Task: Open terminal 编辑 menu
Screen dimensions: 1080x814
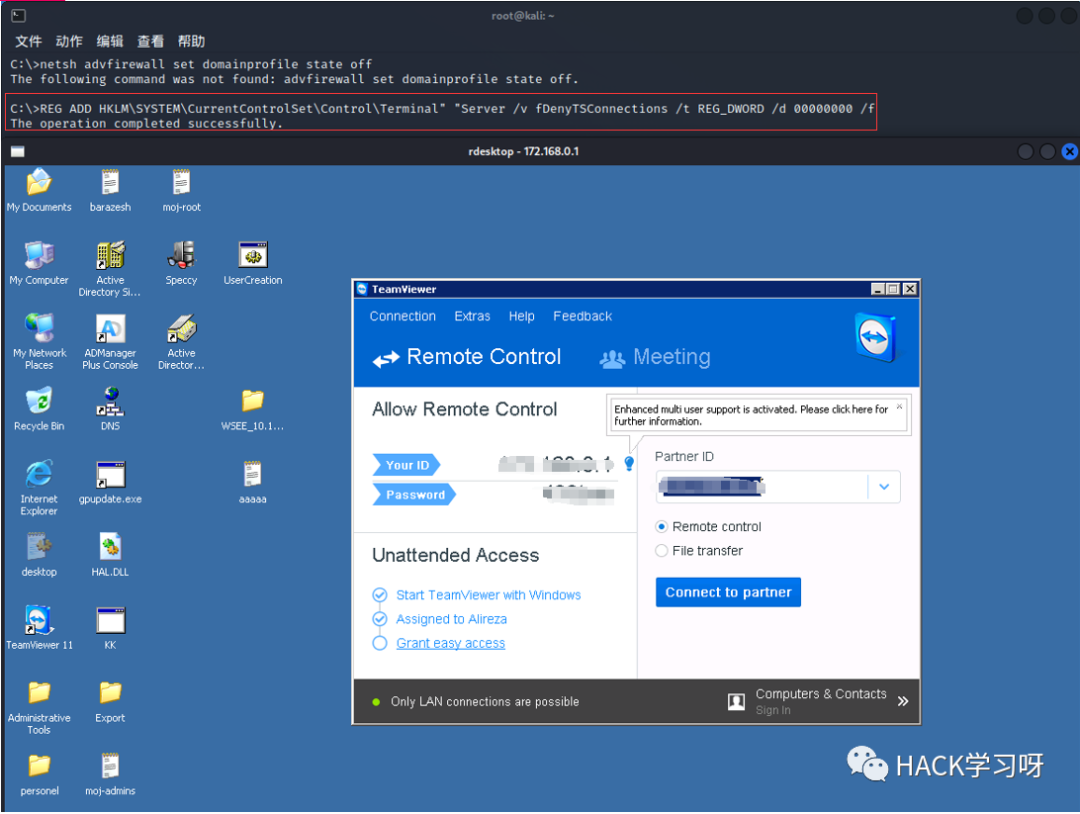Action: click(x=110, y=41)
